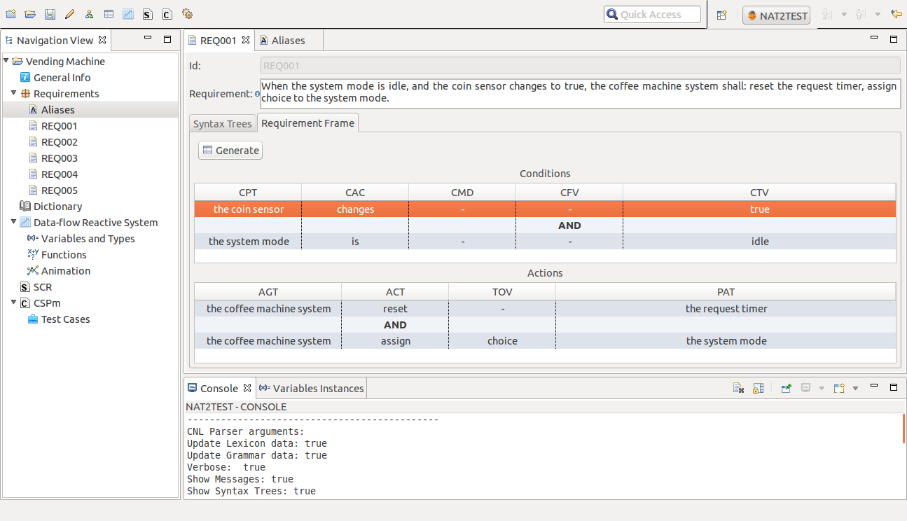Open the Variables Instances tab
The width and height of the screenshot is (907, 521).
[x=311, y=389]
